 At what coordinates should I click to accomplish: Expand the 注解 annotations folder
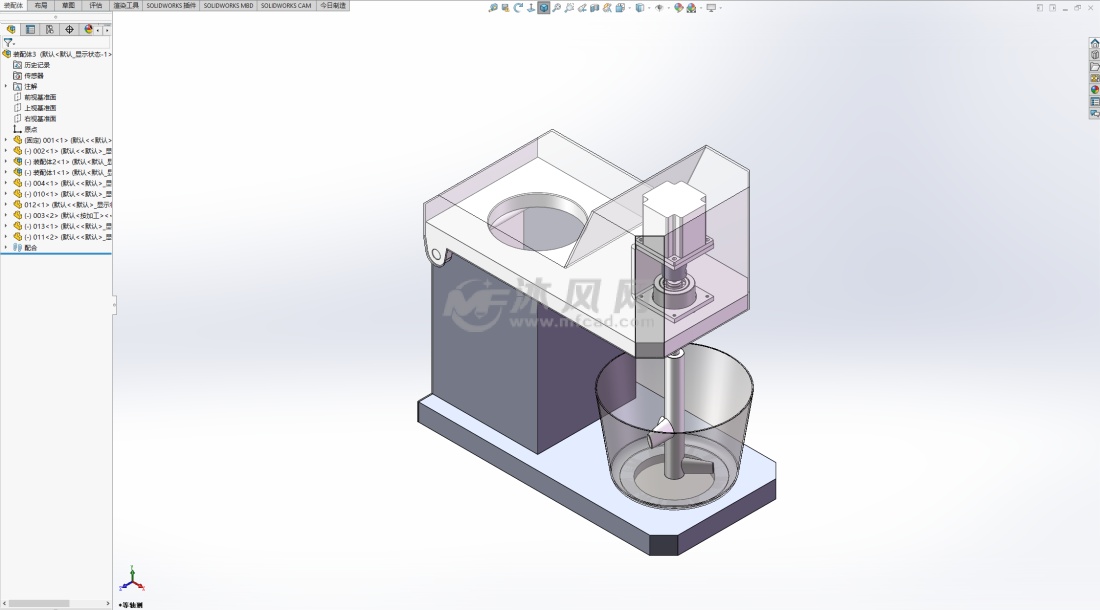(6, 86)
